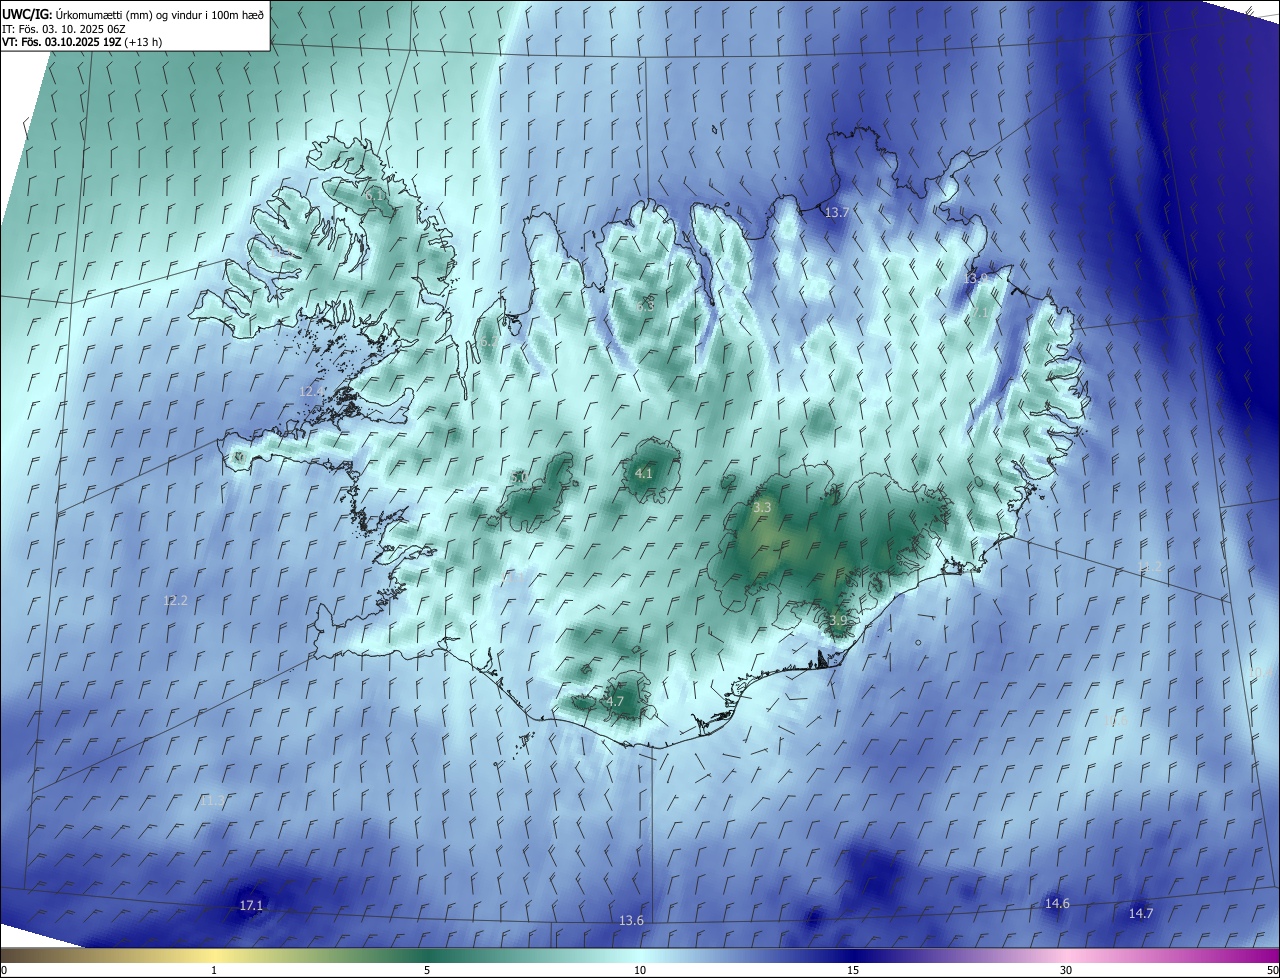Viewport: 1280px width, 978px height.
Task: Click the 12.2 value west of Iceland
Action: pos(175,601)
